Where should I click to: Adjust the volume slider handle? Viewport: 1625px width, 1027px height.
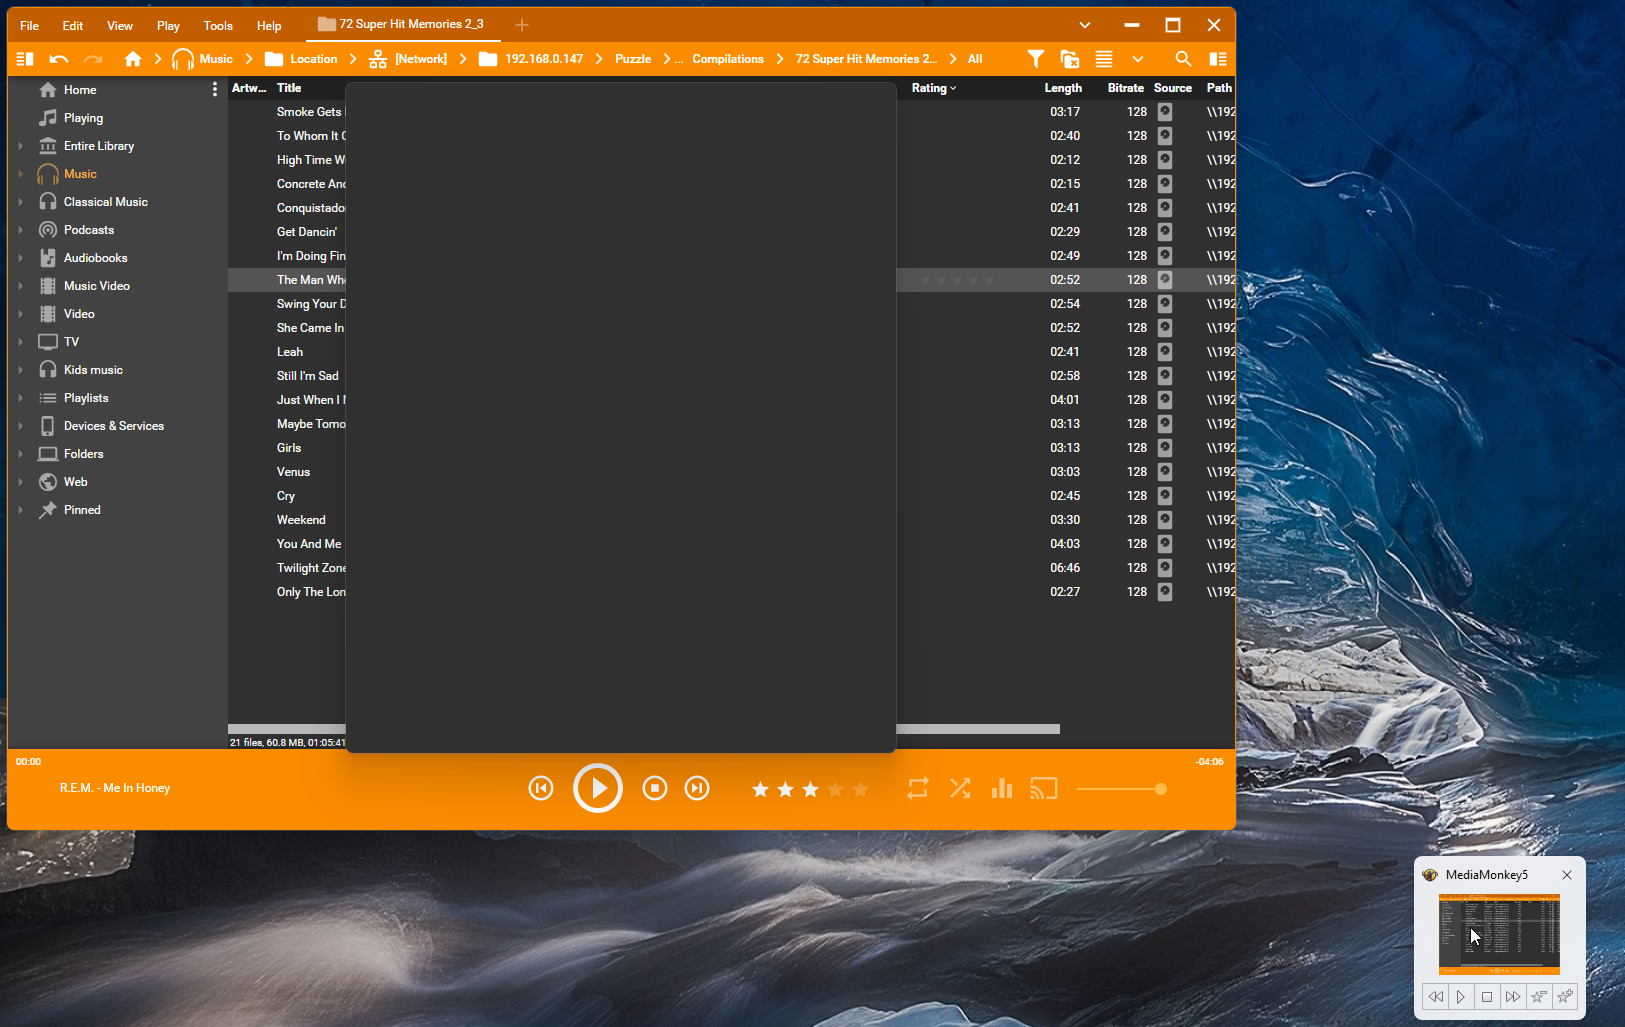point(1160,789)
